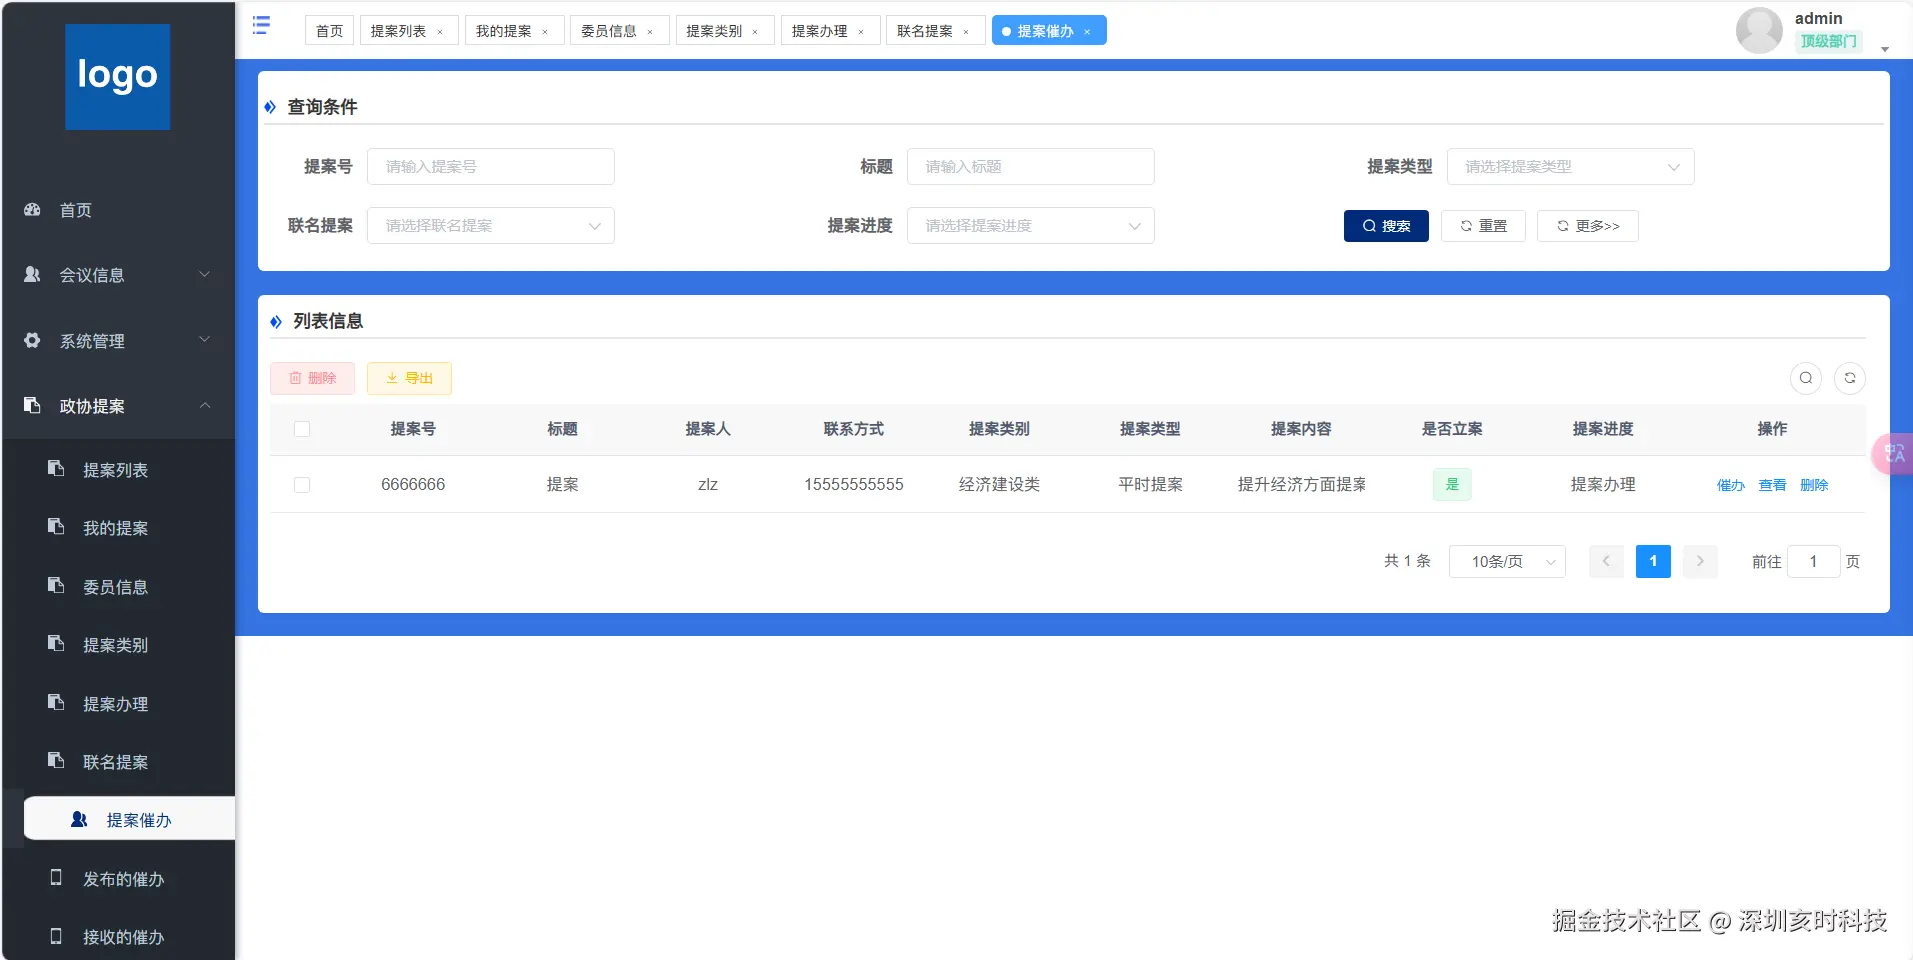Click the 查看 link in the row
This screenshot has width=1913, height=960.
click(1773, 485)
